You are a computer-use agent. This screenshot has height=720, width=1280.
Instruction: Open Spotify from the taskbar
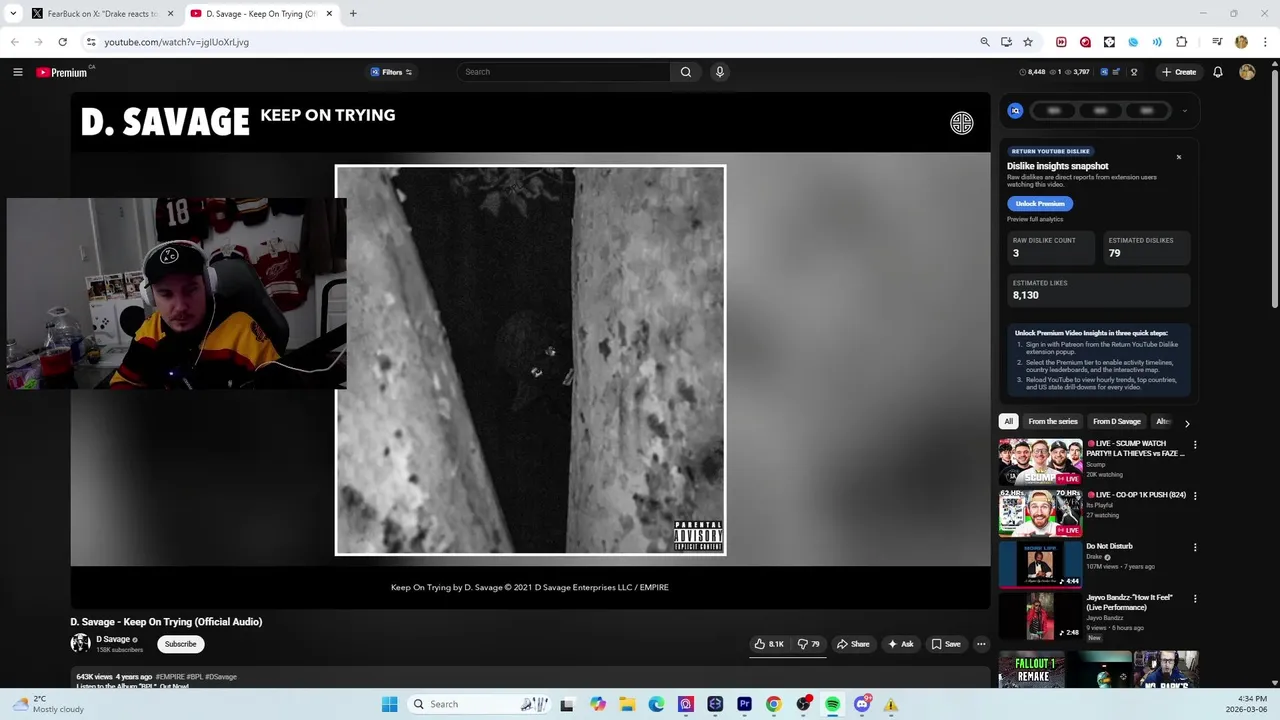coord(832,704)
